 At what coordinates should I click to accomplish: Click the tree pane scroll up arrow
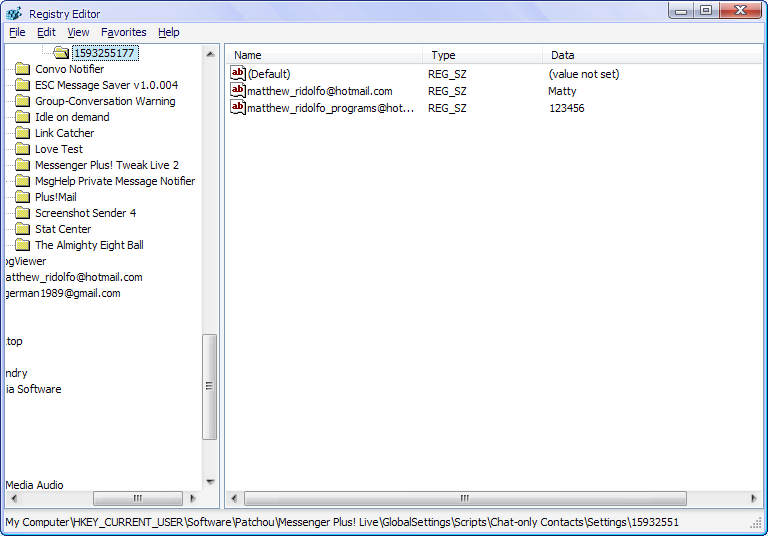[210, 53]
